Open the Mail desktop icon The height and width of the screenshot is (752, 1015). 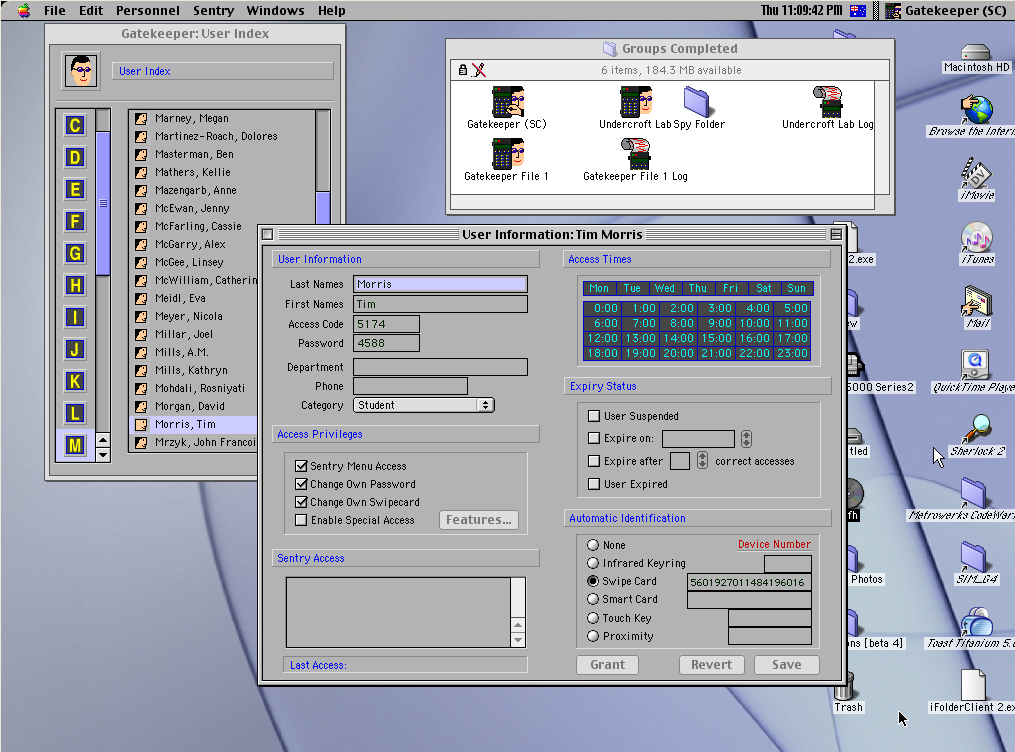pyautogui.click(x=977, y=301)
